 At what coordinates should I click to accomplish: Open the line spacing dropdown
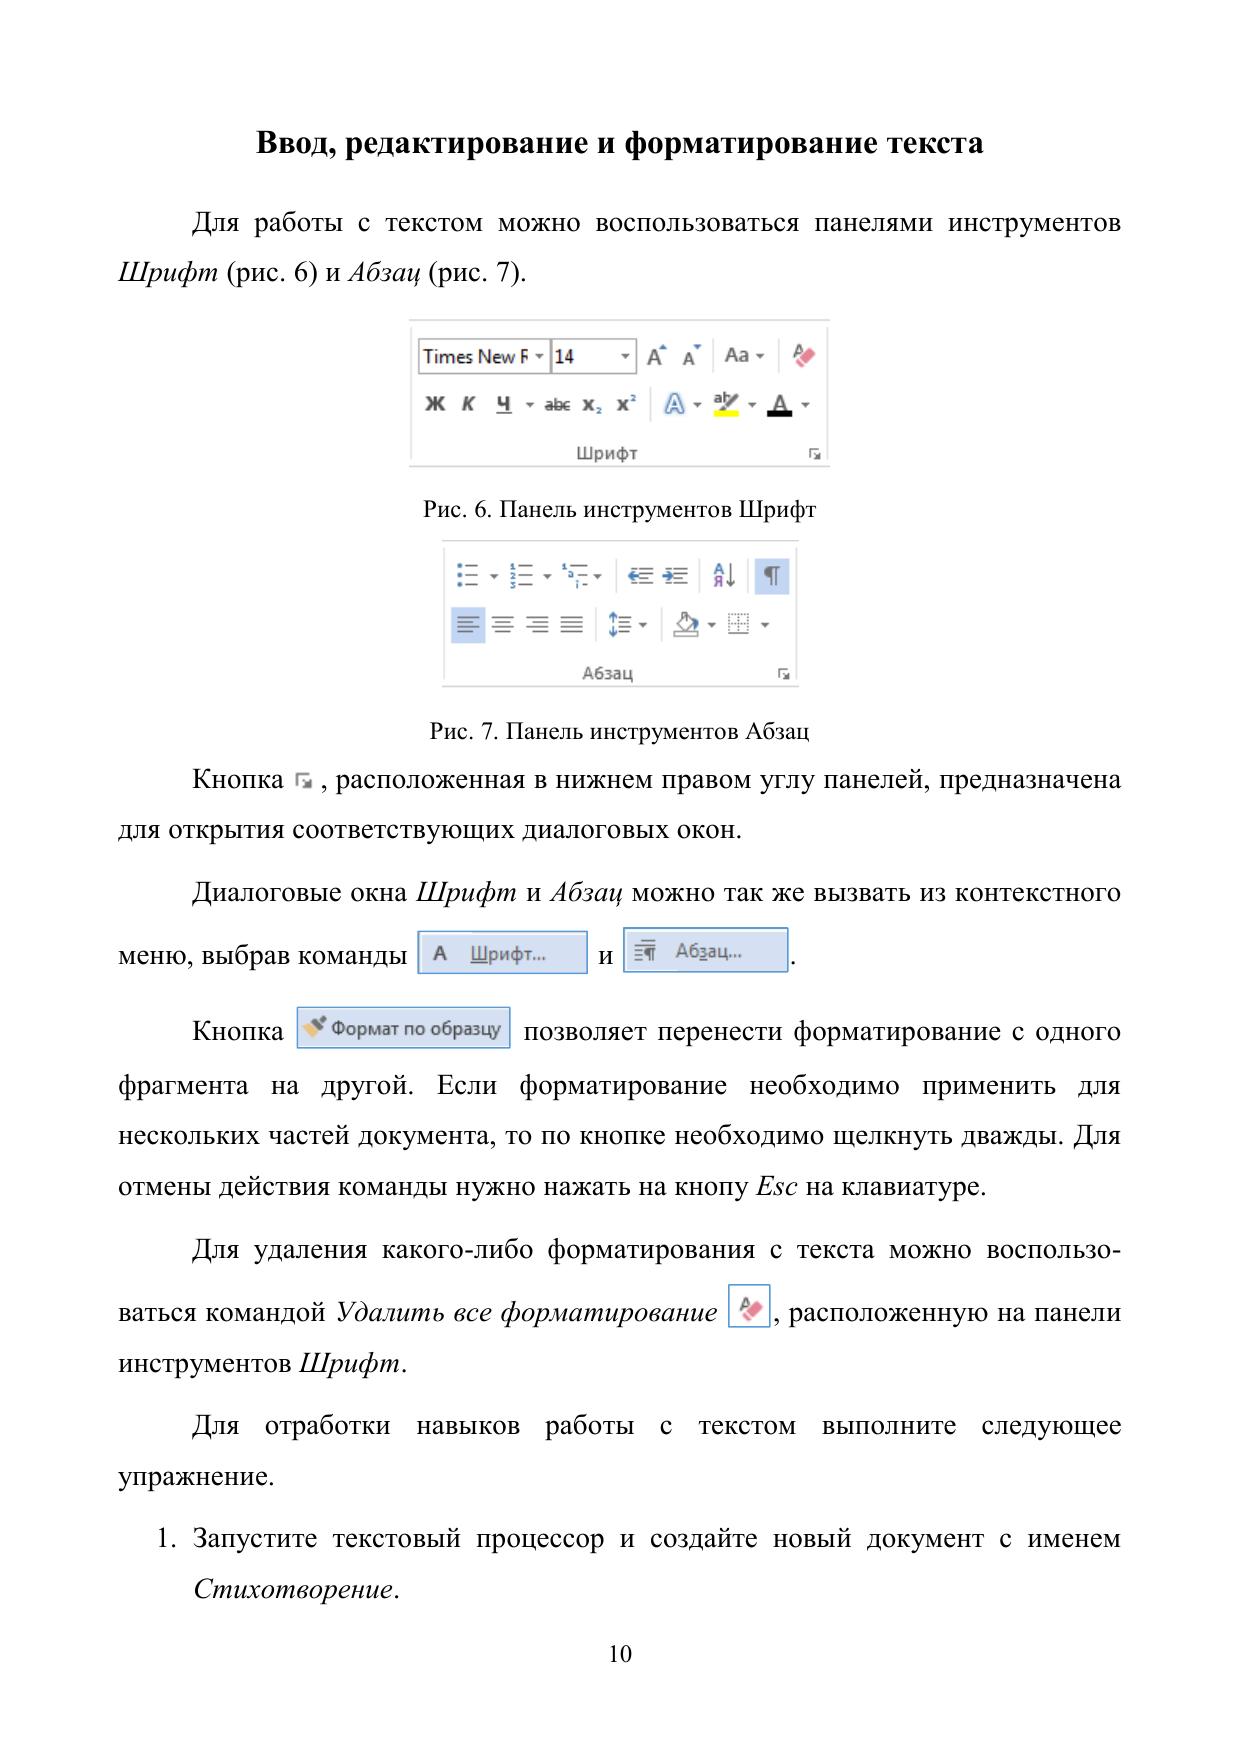627,625
